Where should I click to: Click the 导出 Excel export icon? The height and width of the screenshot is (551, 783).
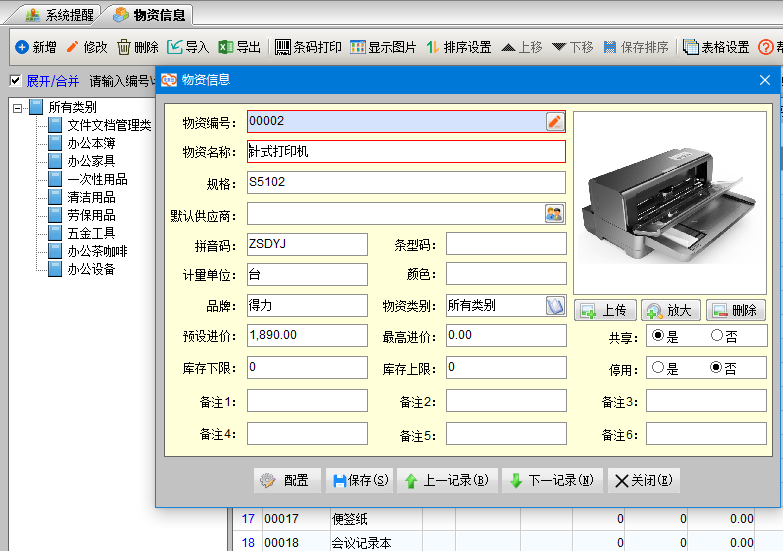tap(226, 47)
